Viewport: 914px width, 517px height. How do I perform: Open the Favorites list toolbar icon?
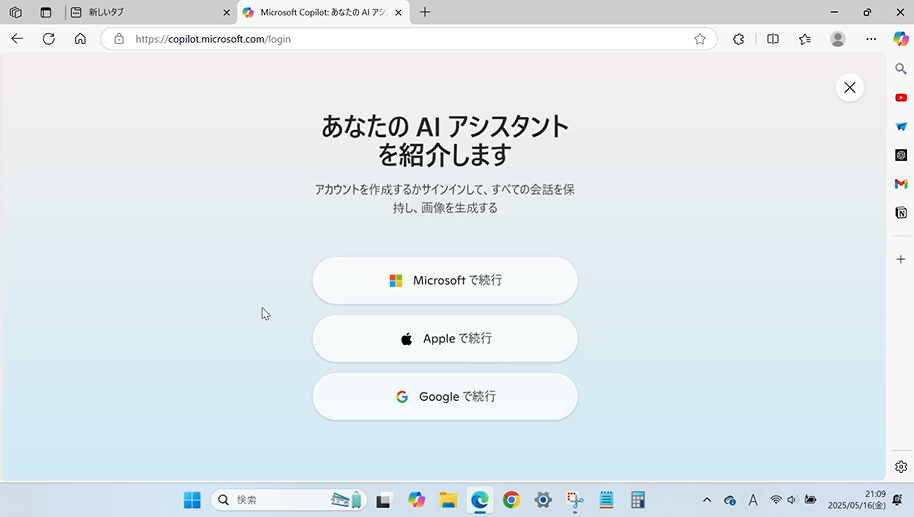[805, 39]
